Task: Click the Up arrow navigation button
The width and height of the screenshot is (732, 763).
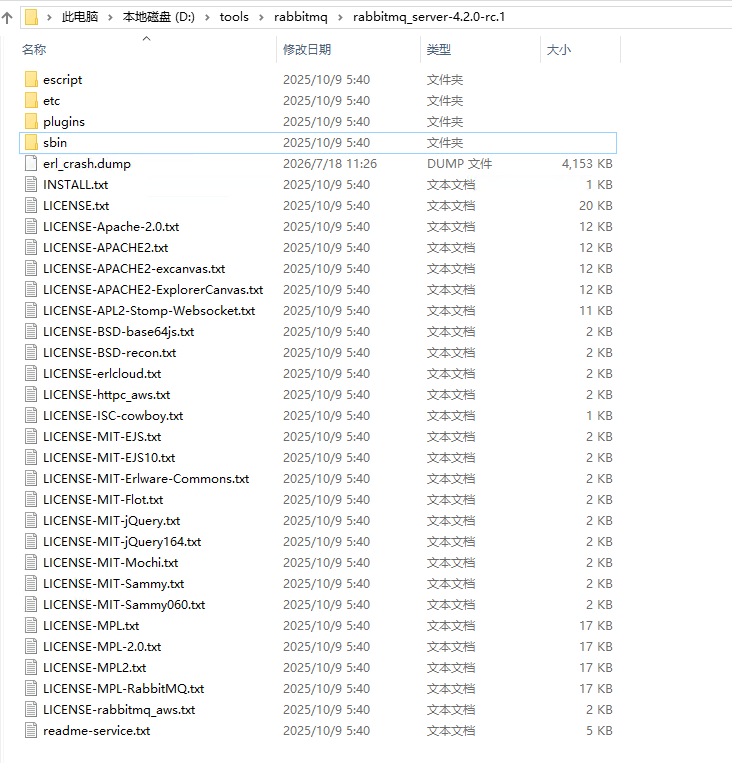Action: click(x=7, y=18)
